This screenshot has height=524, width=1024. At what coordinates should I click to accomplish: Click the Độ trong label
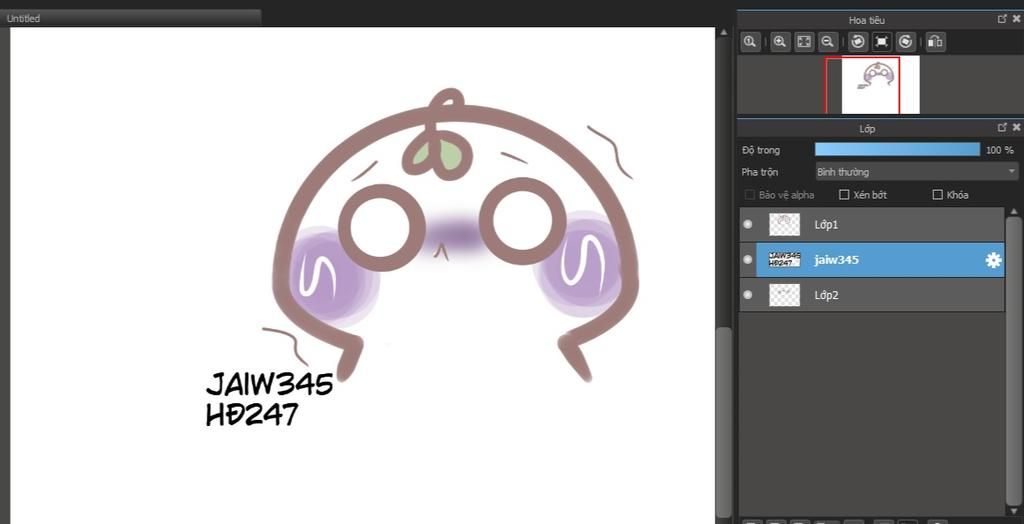761,150
